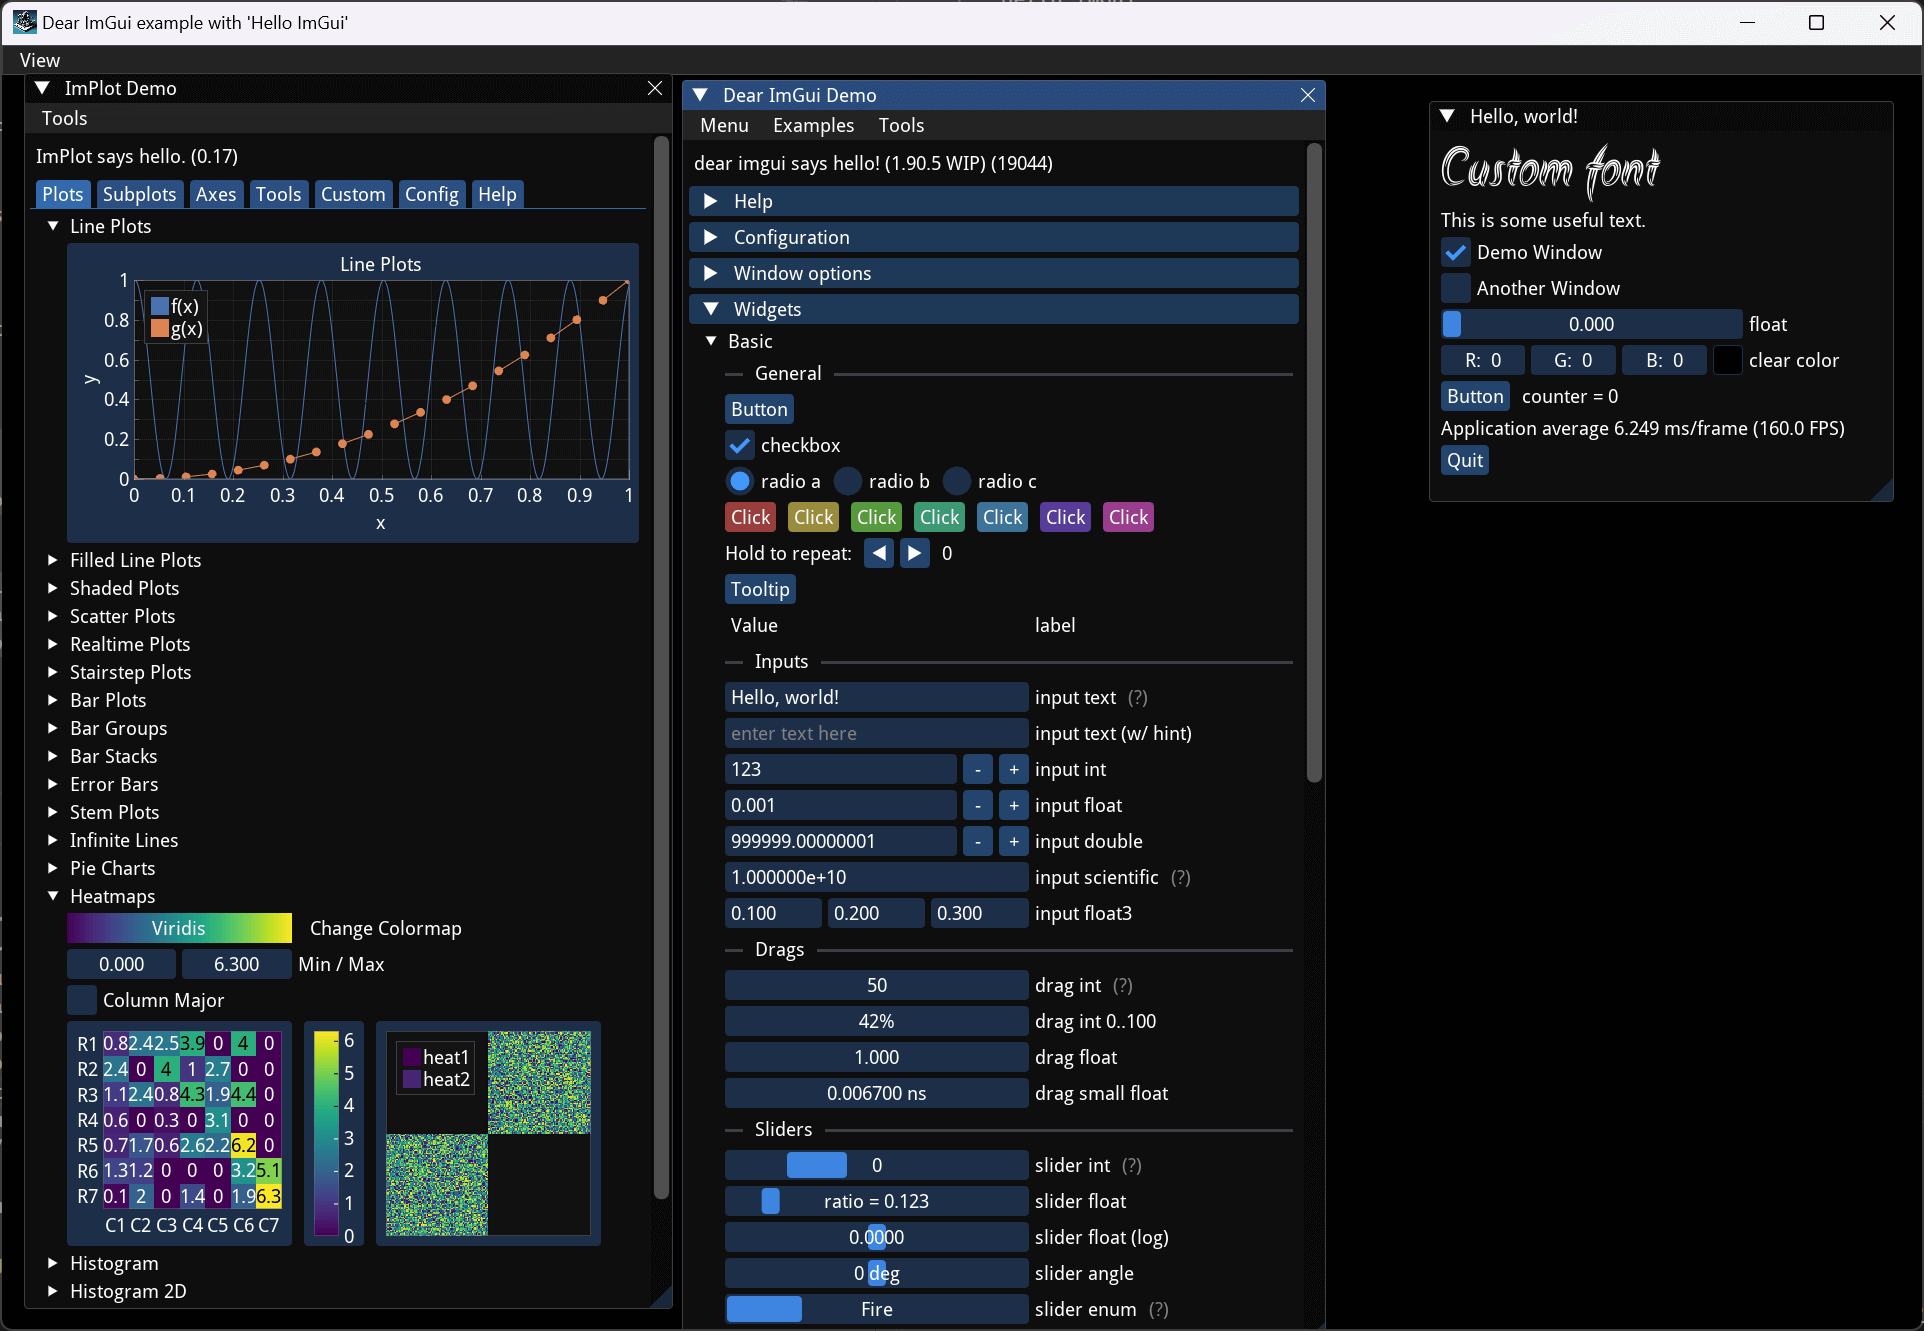The width and height of the screenshot is (1924, 1331).
Task: Click '+' to increment the input int field
Action: tap(1012, 769)
